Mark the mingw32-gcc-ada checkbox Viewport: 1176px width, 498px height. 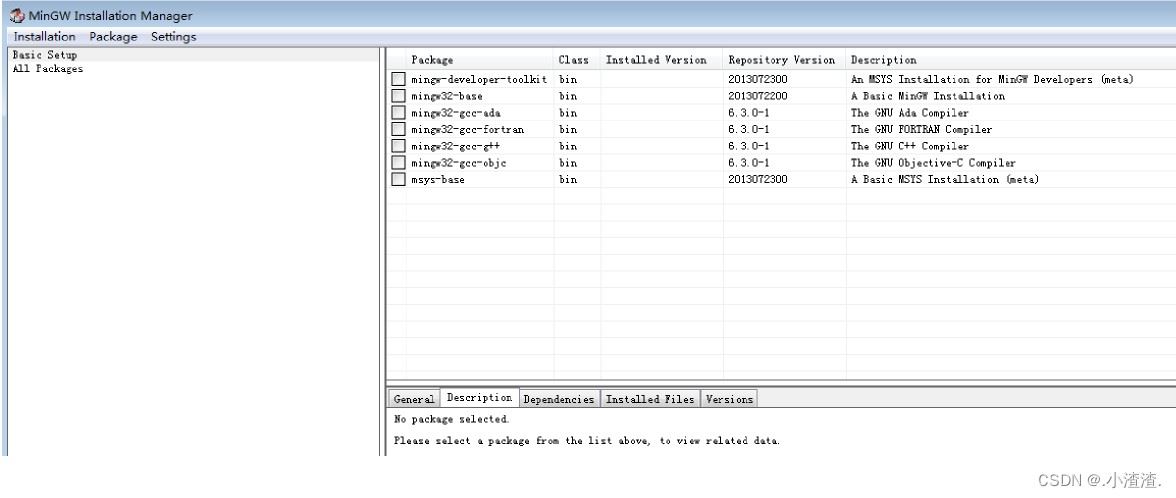(x=398, y=112)
